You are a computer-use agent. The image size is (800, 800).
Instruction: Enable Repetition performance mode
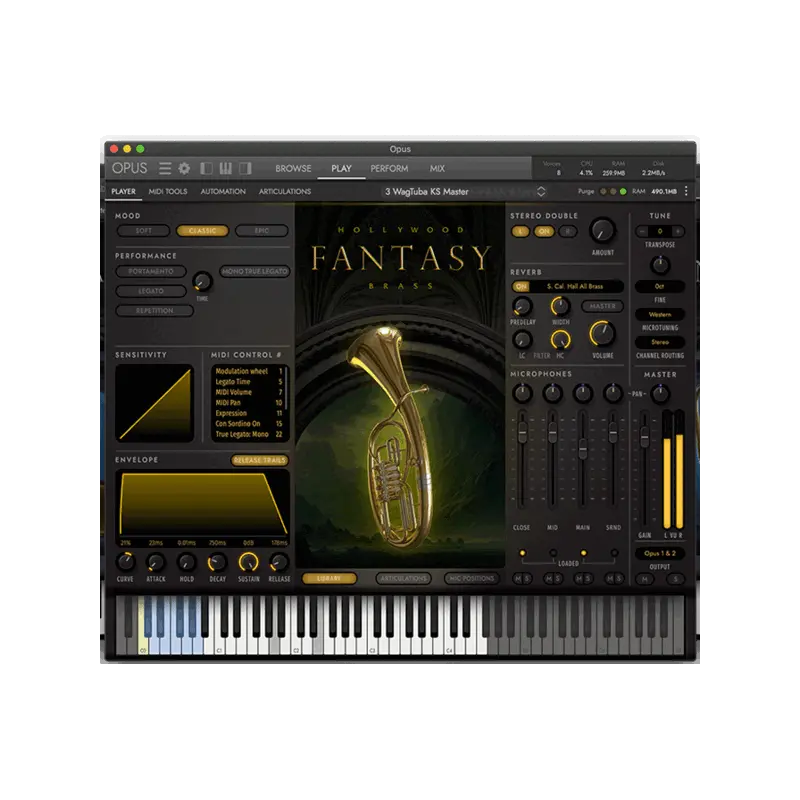tap(155, 311)
